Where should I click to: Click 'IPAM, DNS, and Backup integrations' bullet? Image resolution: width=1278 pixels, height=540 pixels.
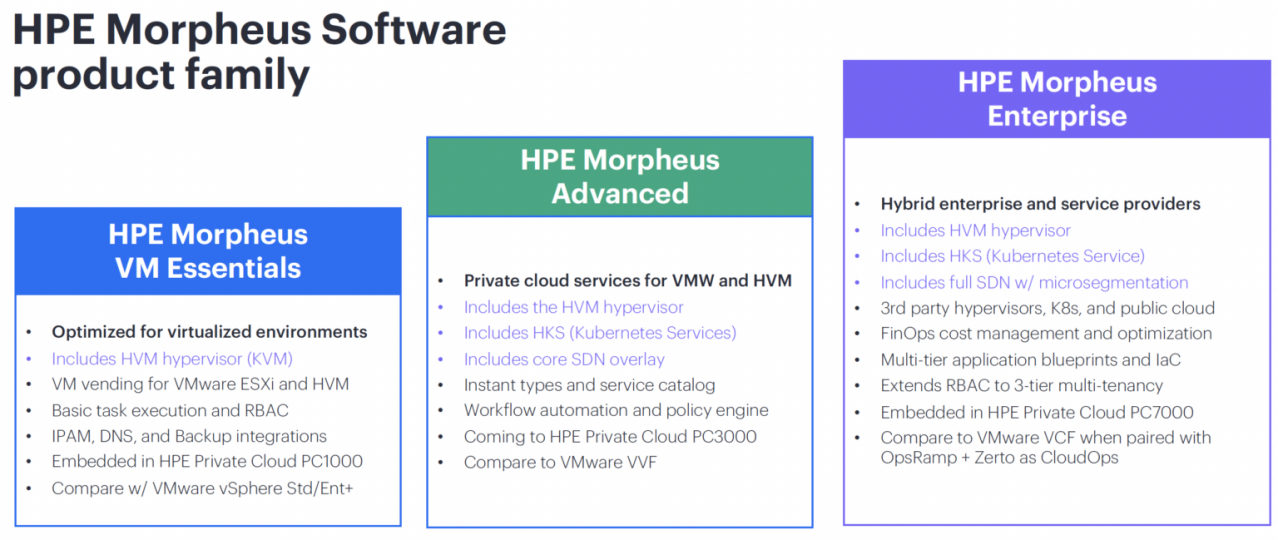pyautogui.click(x=189, y=436)
